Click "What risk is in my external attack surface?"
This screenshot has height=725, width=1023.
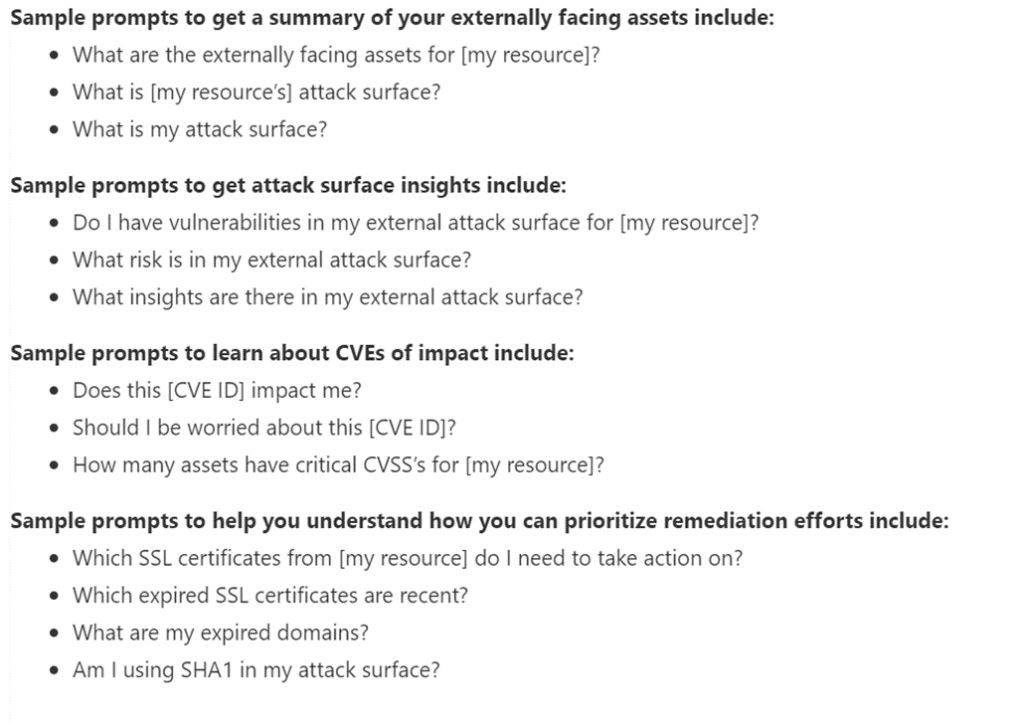coord(271,259)
